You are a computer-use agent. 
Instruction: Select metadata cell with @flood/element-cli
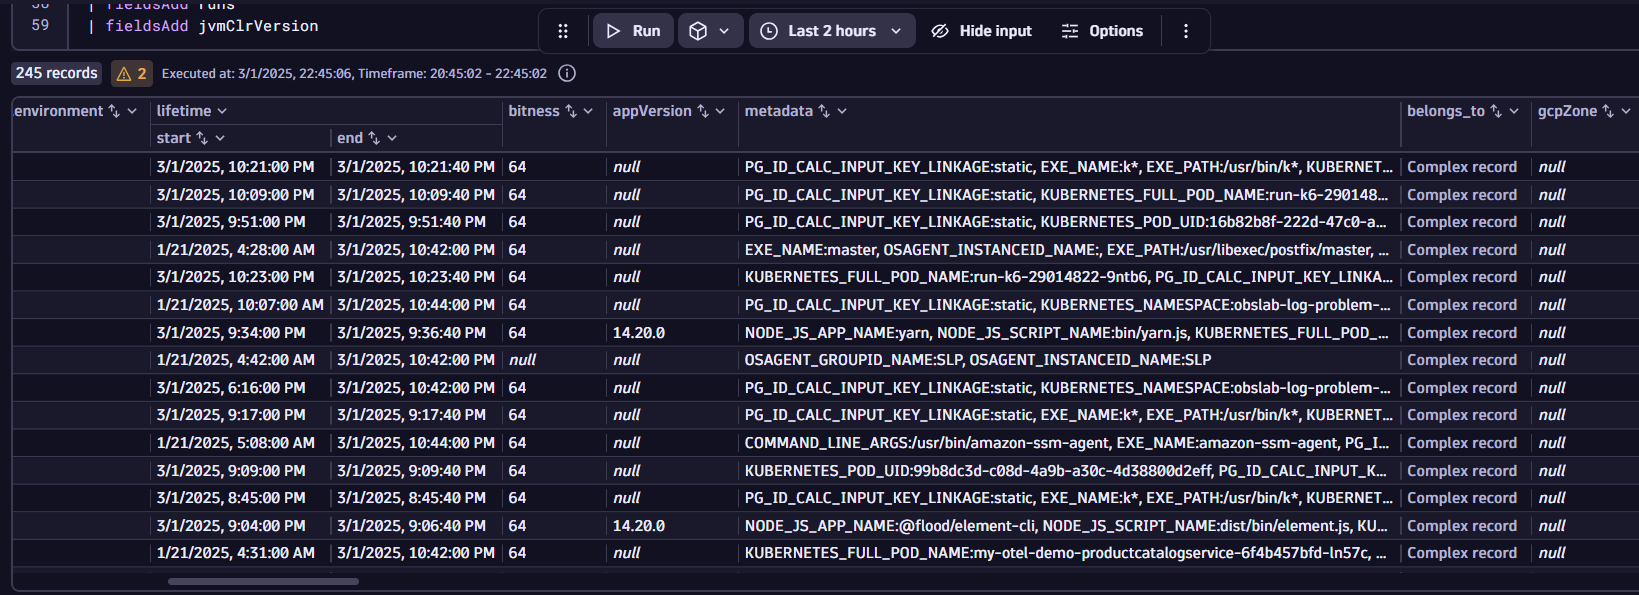tap(1067, 526)
